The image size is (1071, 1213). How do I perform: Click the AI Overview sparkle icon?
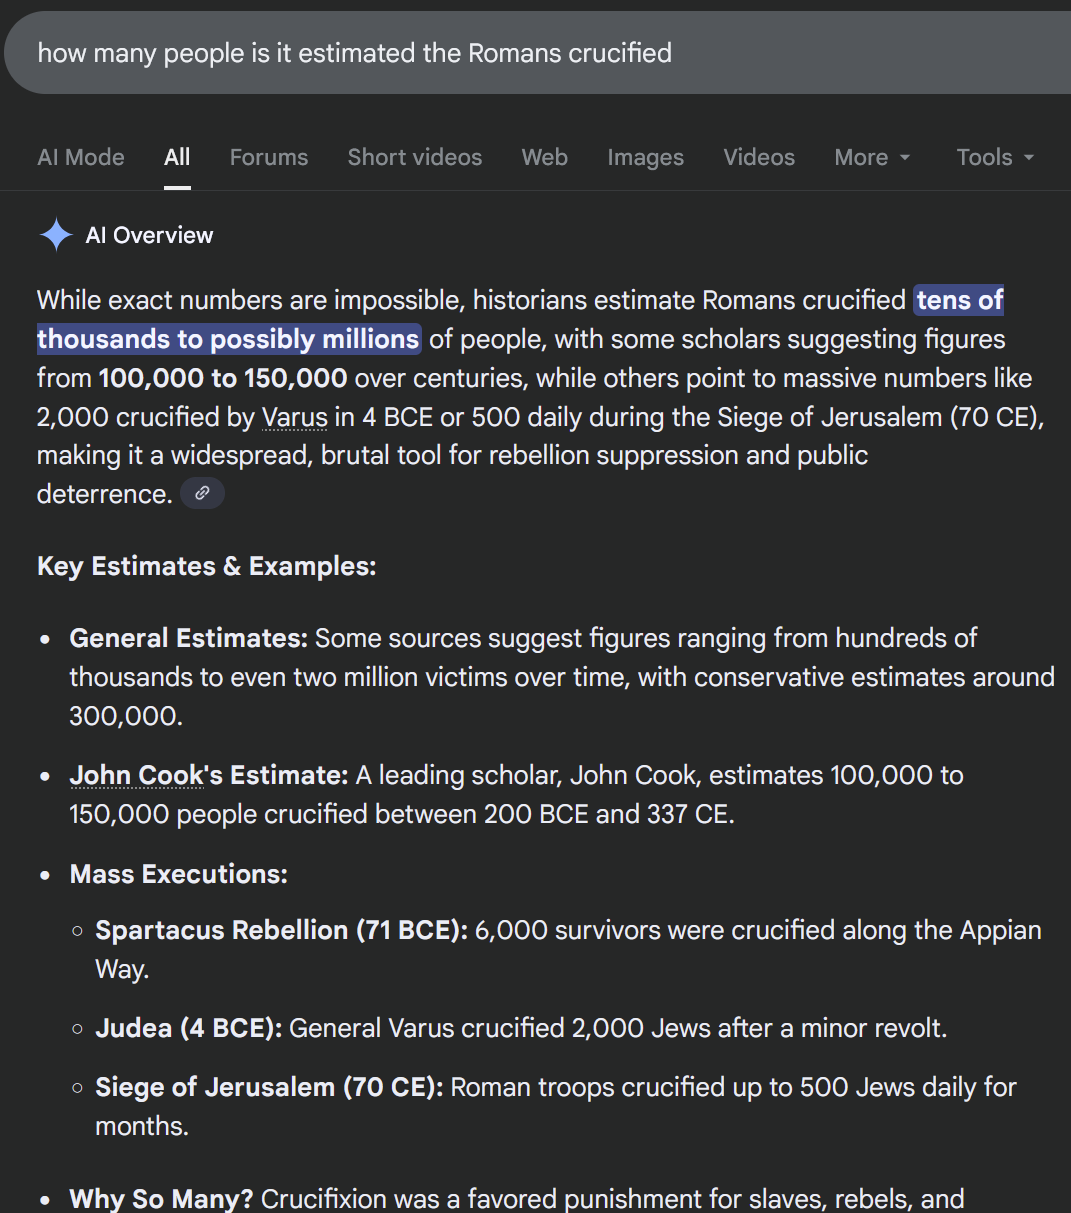click(x=56, y=235)
